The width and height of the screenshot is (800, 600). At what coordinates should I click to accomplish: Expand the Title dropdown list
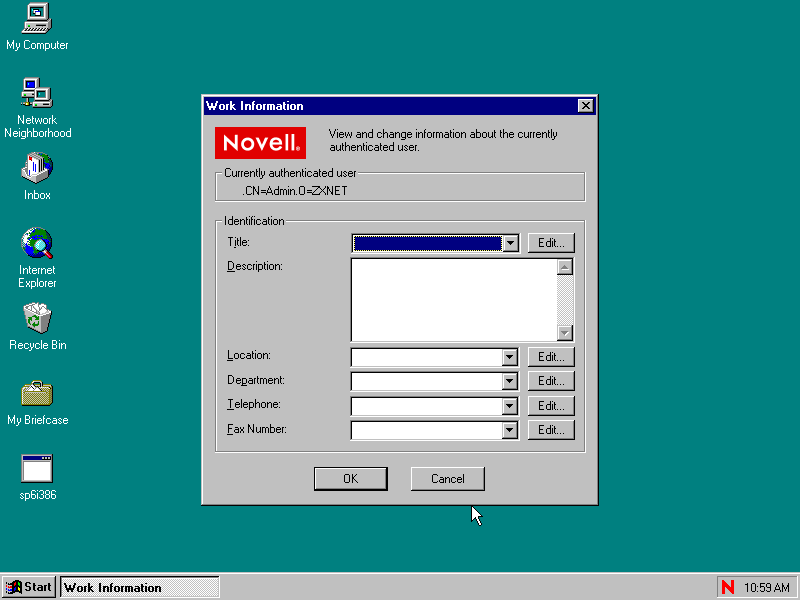click(x=510, y=243)
